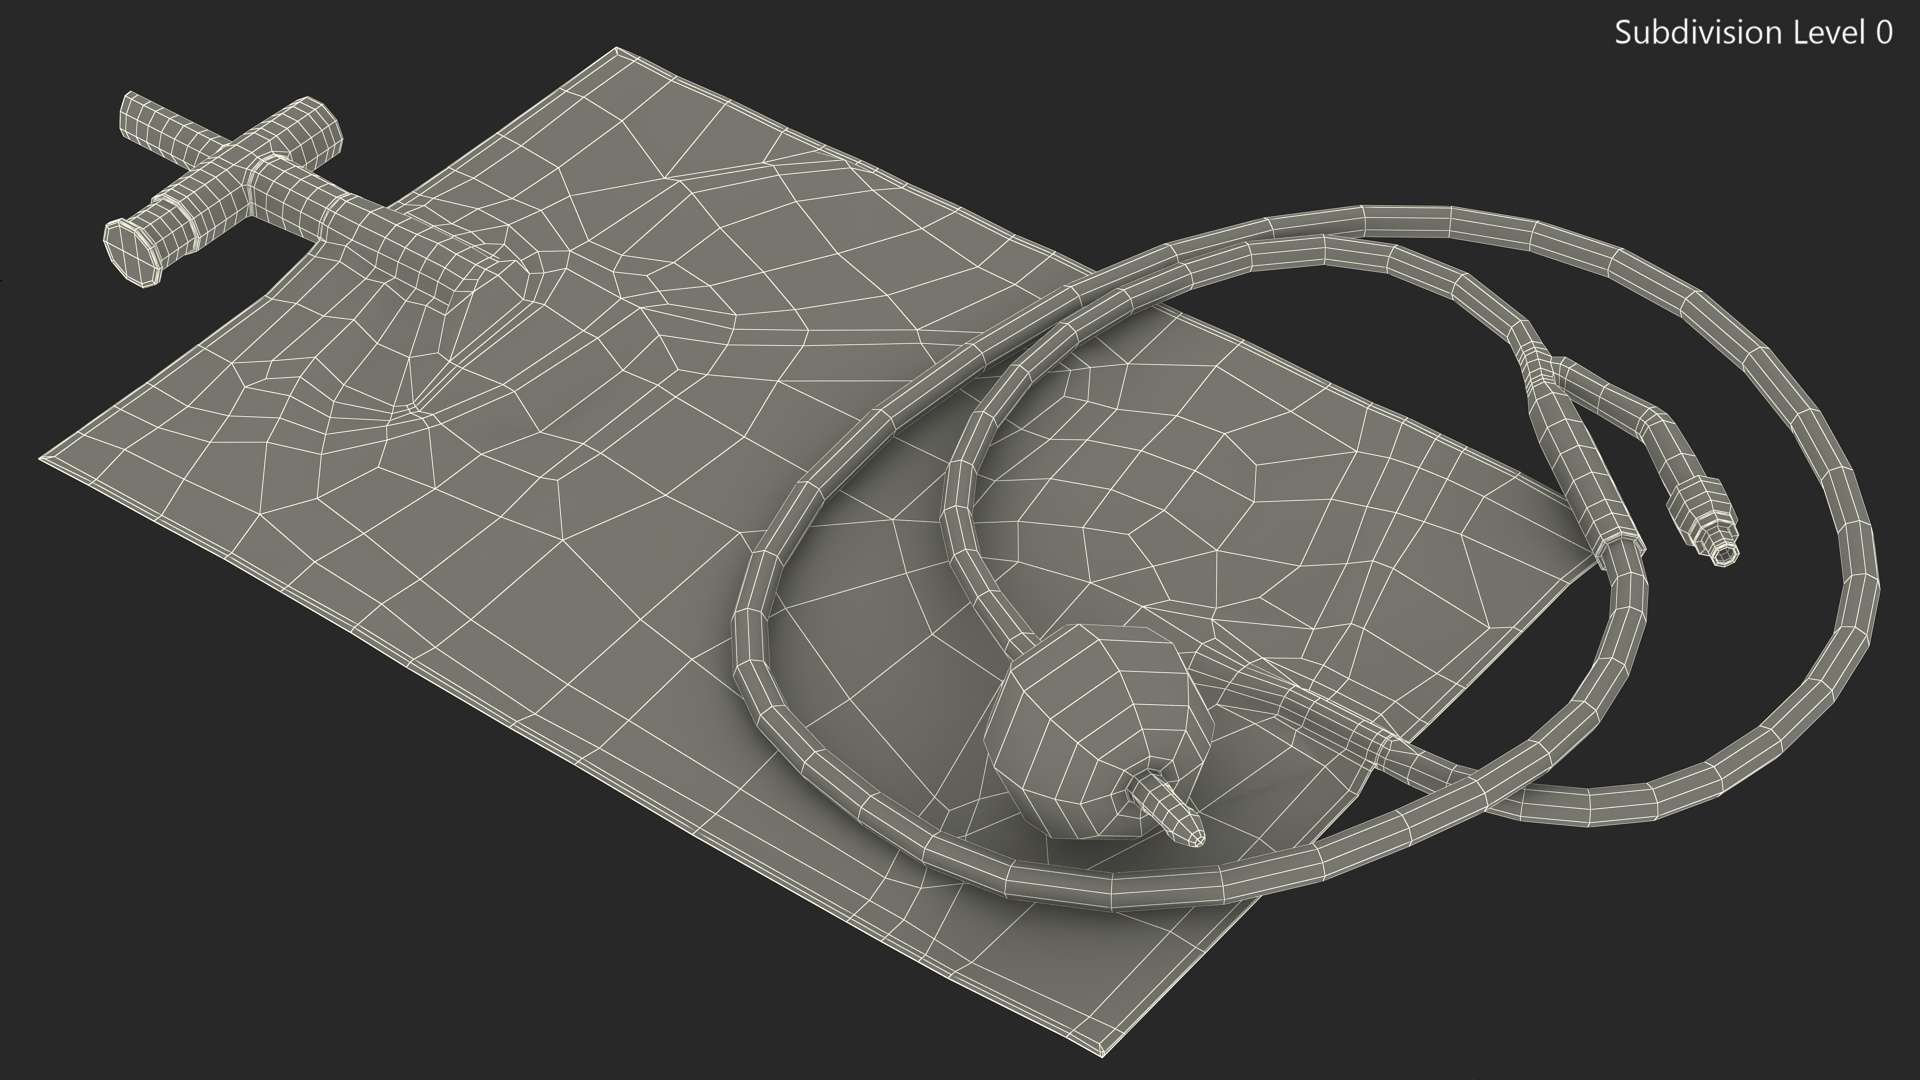Screen dimensions: 1920x1080
Task: Click the Subdivision Level 0 label
Action: [1753, 33]
